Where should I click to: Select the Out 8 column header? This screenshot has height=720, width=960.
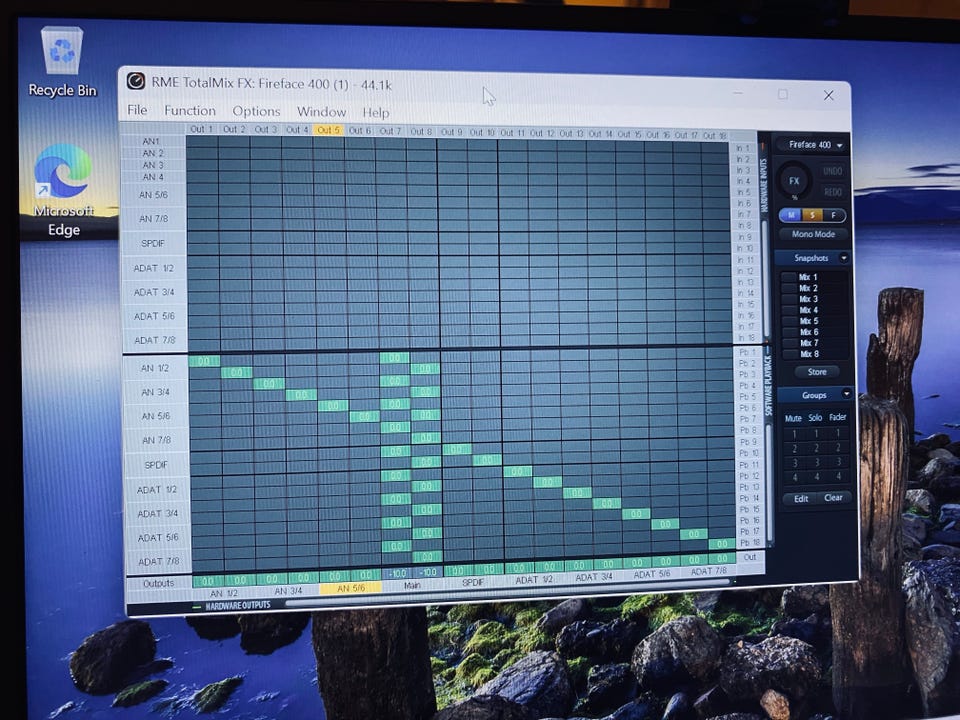421,131
